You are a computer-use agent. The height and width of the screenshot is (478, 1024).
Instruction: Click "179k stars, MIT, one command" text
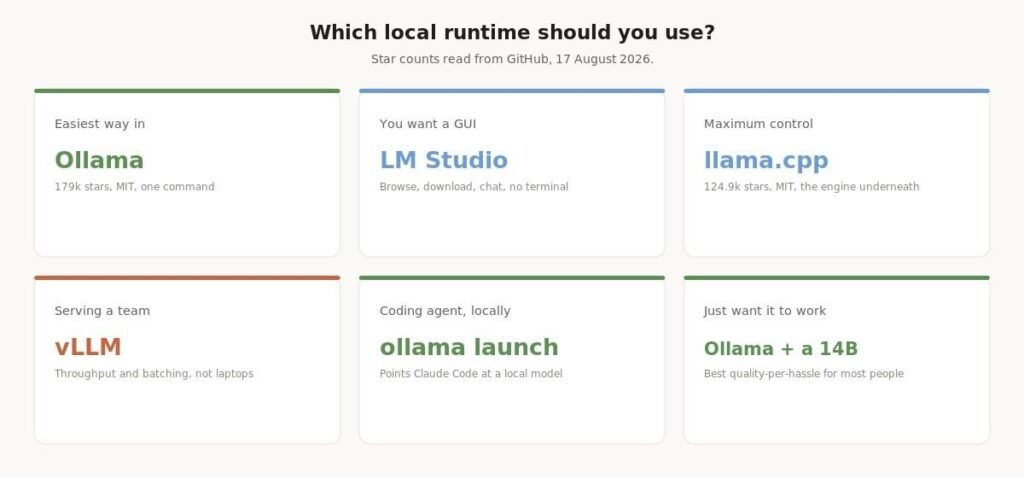135,187
